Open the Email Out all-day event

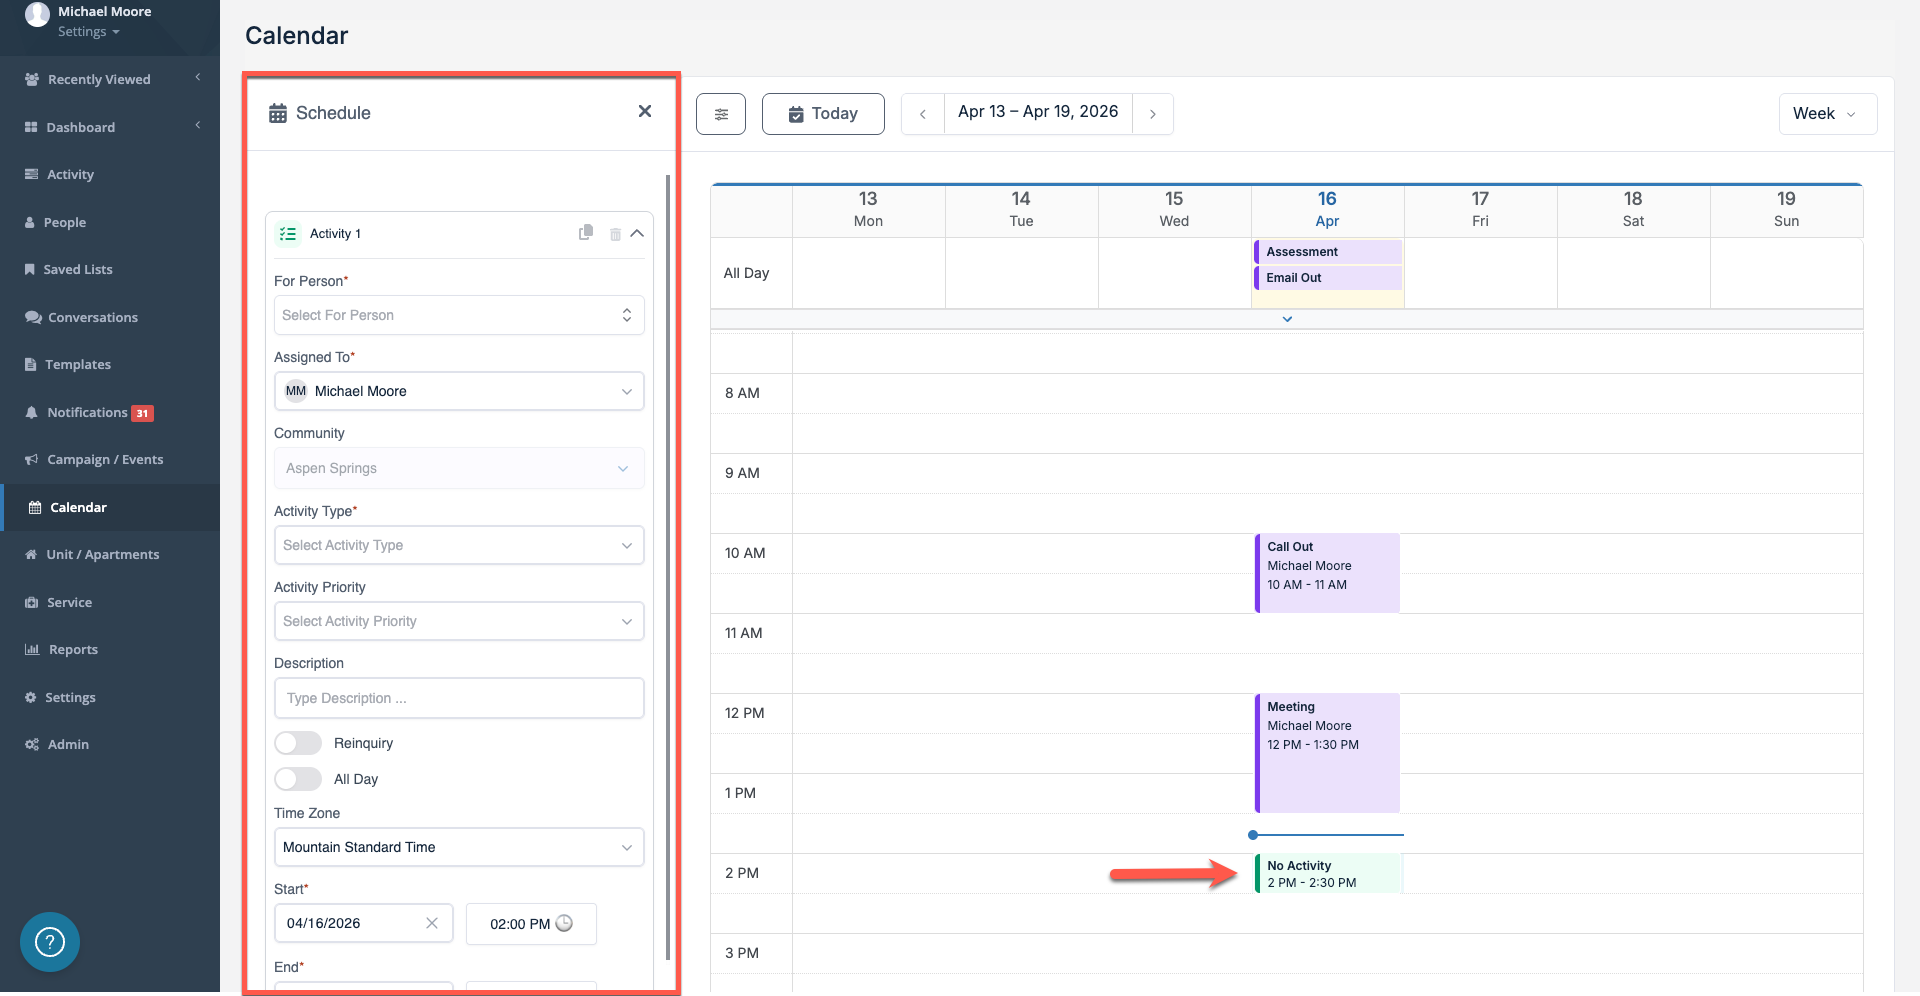click(x=1328, y=278)
